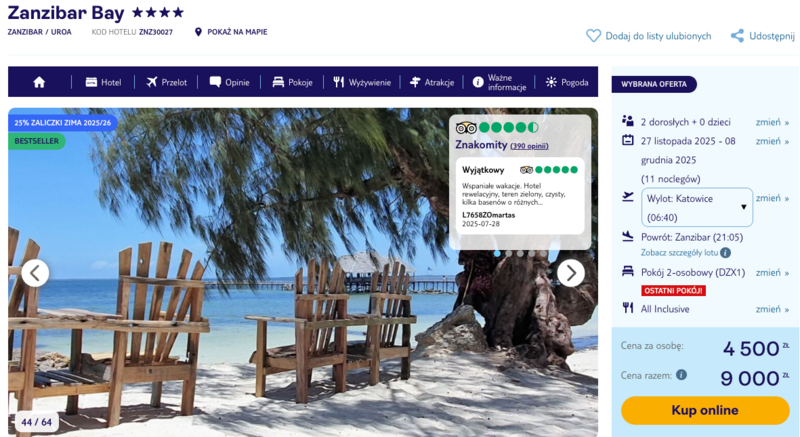Show next photo with right arrow
The height and width of the screenshot is (437, 800).
(x=570, y=273)
